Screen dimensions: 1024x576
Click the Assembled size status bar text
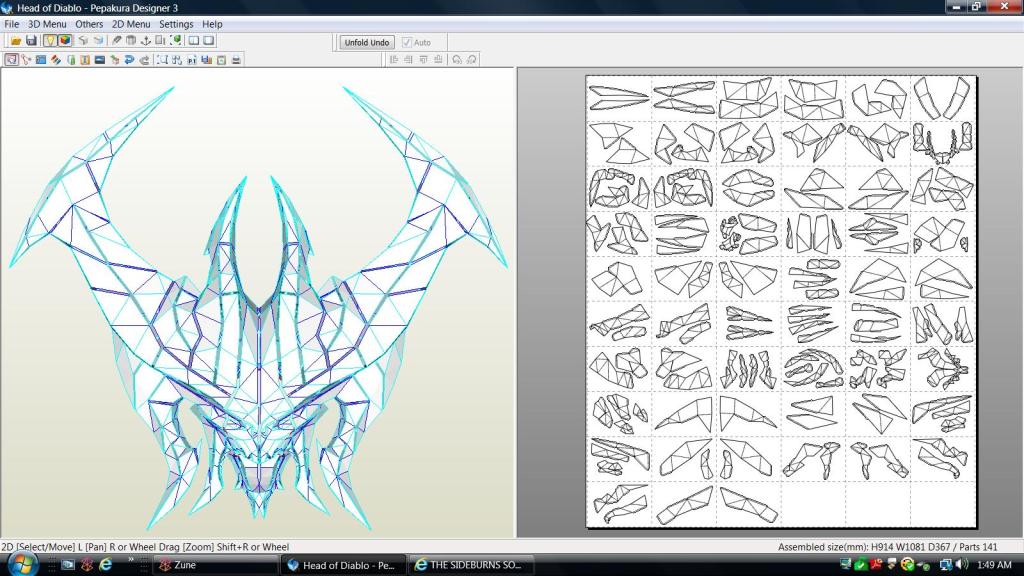point(887,547)
